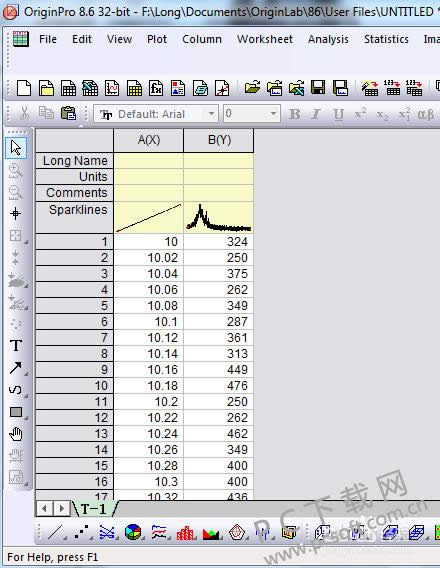Image resolution: width=440 pixels, height=568 pixels.
Task: Click the A(X) column header
Action: point(148,140)
